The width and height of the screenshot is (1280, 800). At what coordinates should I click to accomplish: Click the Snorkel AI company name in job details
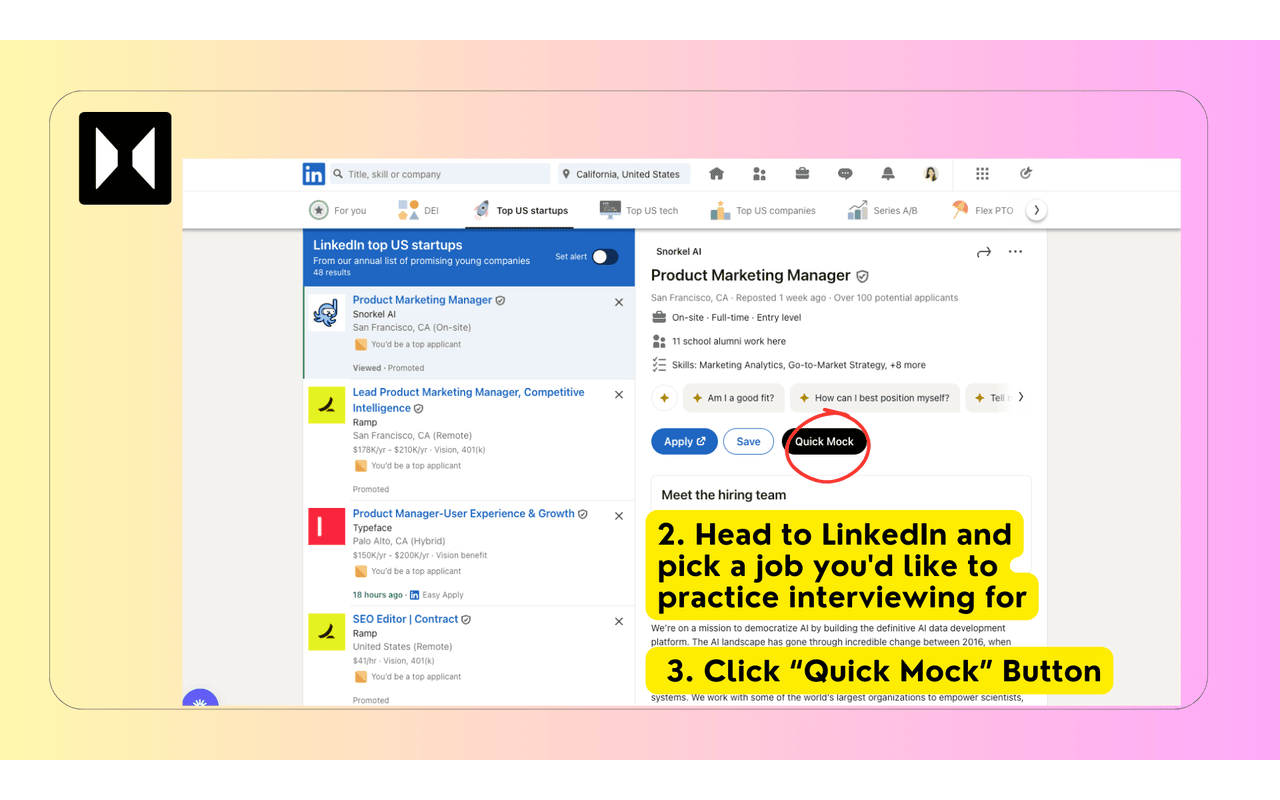click(x=679, y=252)
